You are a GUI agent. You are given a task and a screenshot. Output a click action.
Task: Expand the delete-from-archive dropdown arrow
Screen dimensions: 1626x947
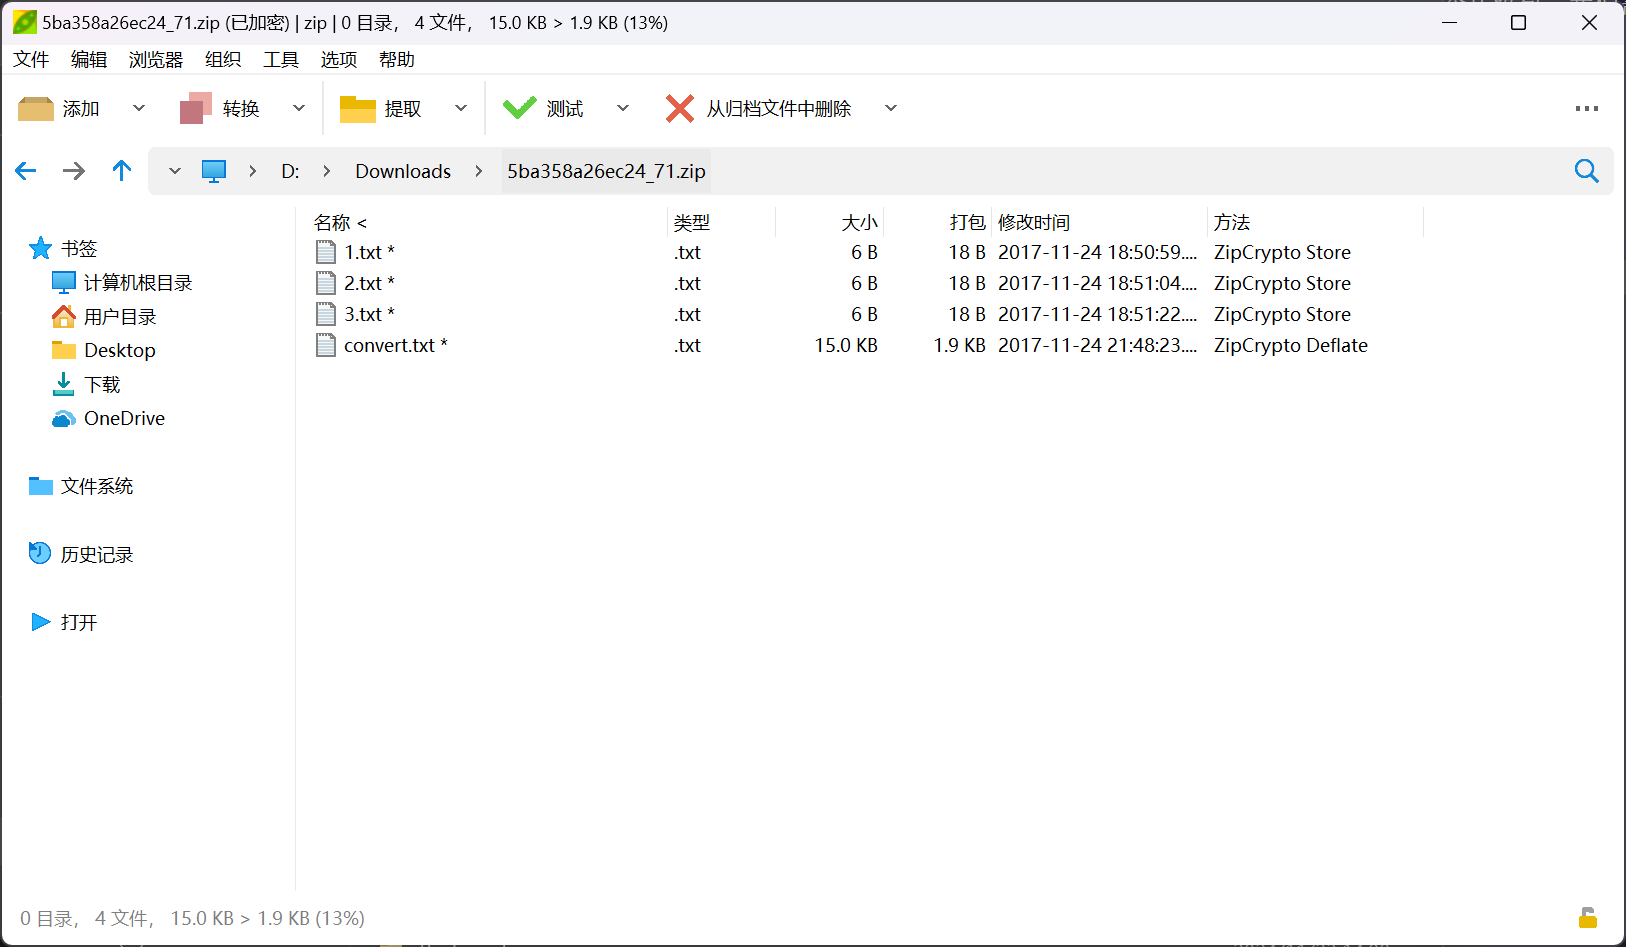(x=891, y=108)
